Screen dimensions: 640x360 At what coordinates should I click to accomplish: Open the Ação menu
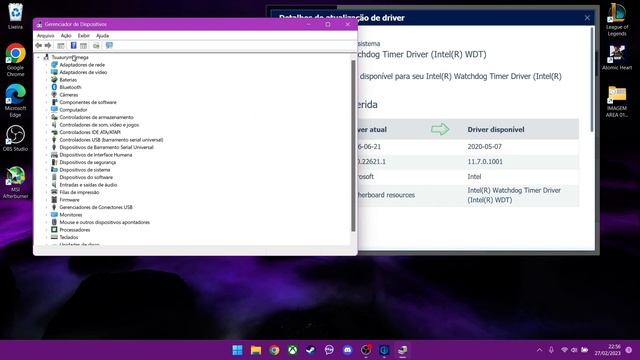coord(66,36)
